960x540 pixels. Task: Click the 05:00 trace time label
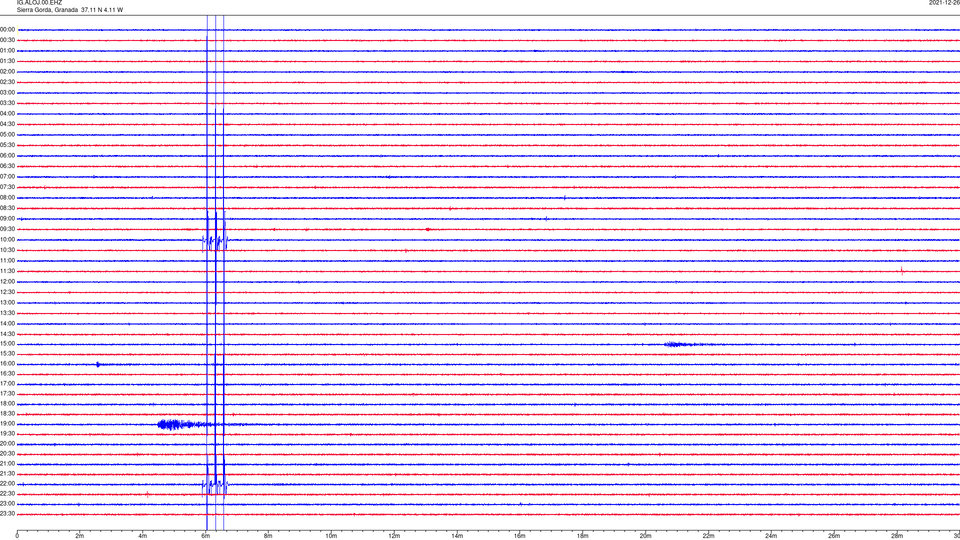point(7,135)
